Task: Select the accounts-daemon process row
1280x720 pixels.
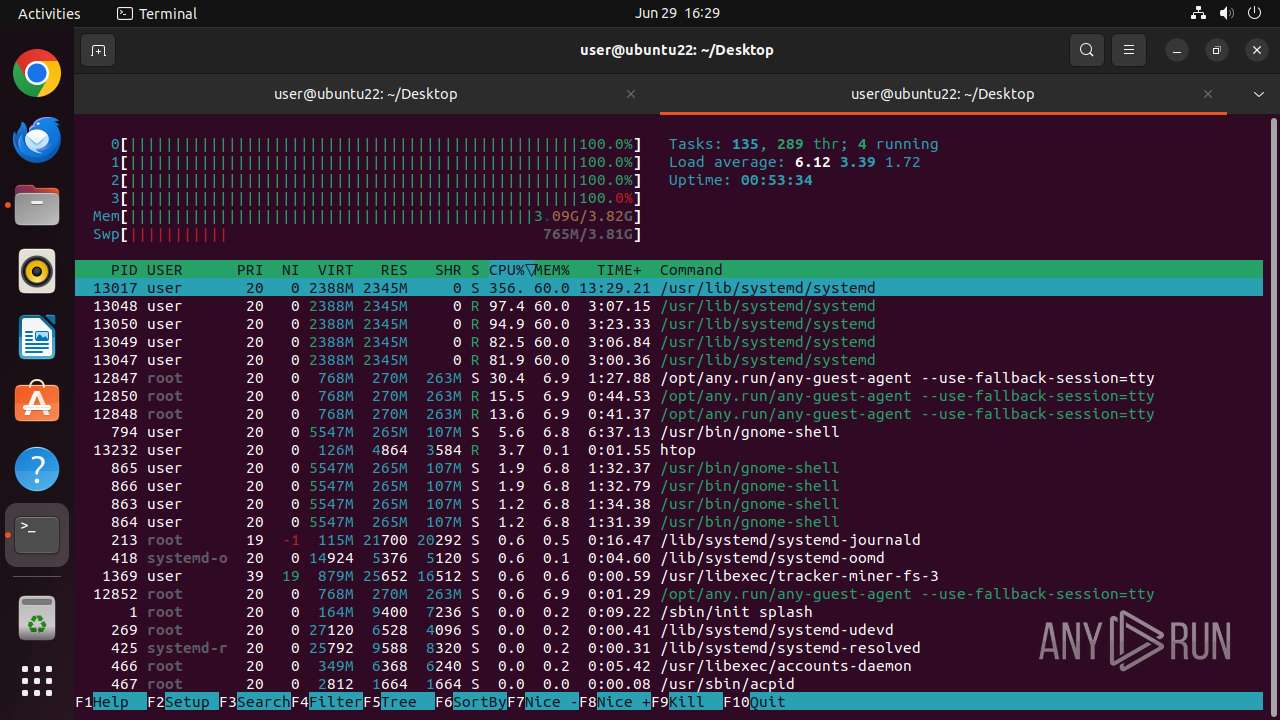Action: [669, 666]
